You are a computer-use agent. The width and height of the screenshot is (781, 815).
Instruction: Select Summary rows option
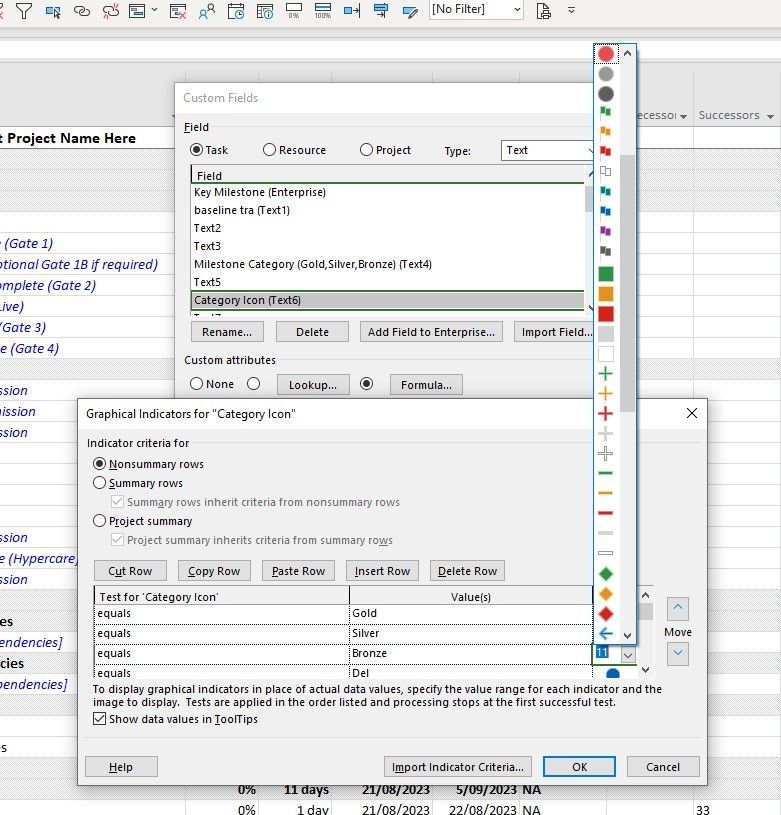99,483
